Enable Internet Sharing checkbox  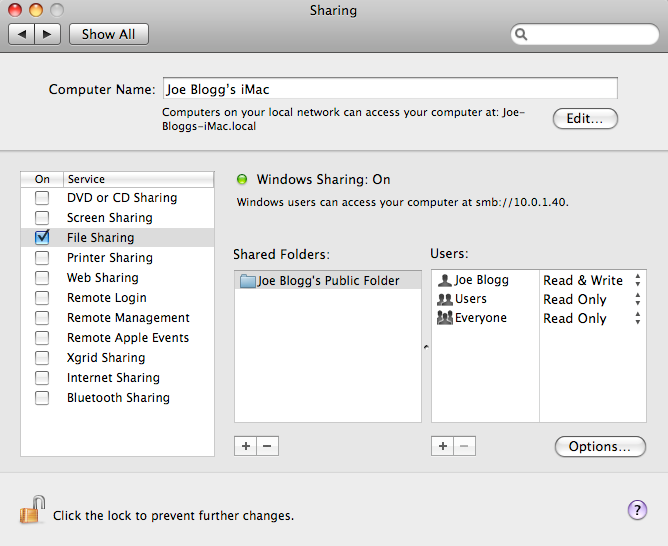pos(42,378)
